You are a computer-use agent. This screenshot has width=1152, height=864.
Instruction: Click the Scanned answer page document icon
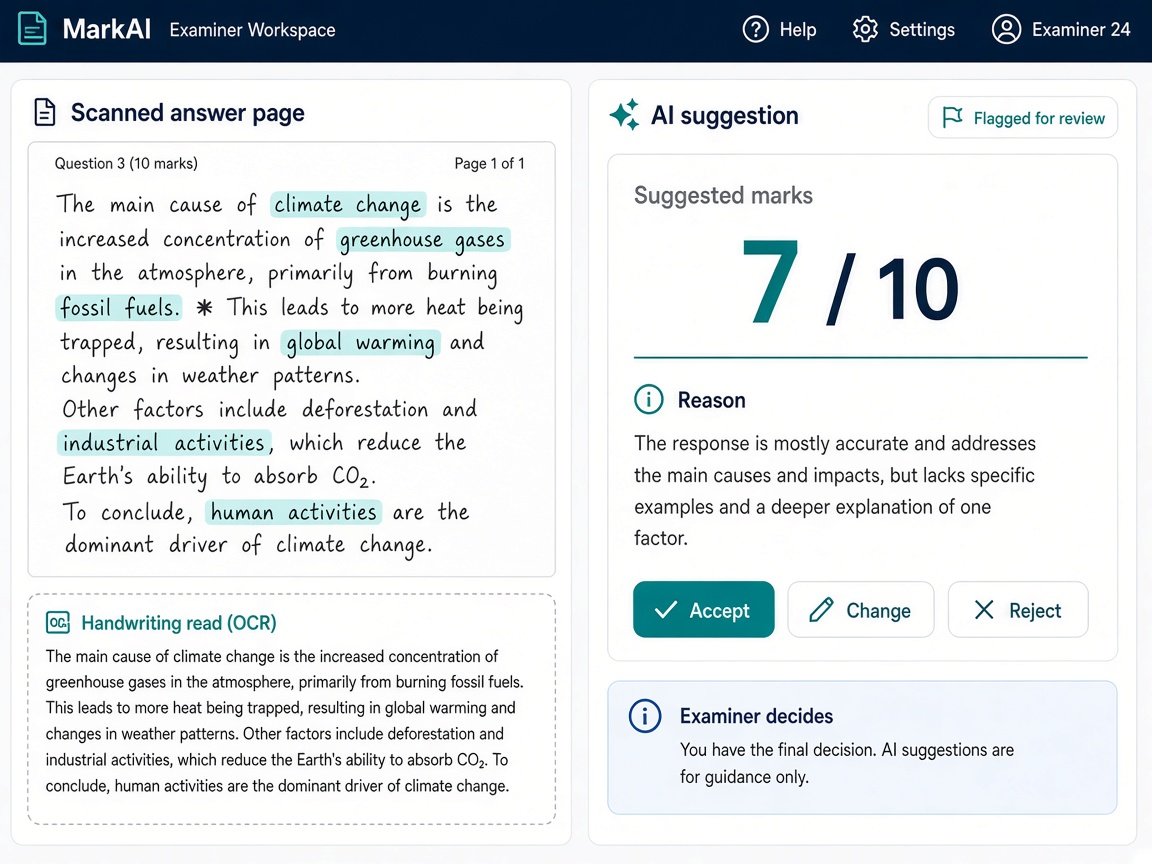[x=45, y=112]
